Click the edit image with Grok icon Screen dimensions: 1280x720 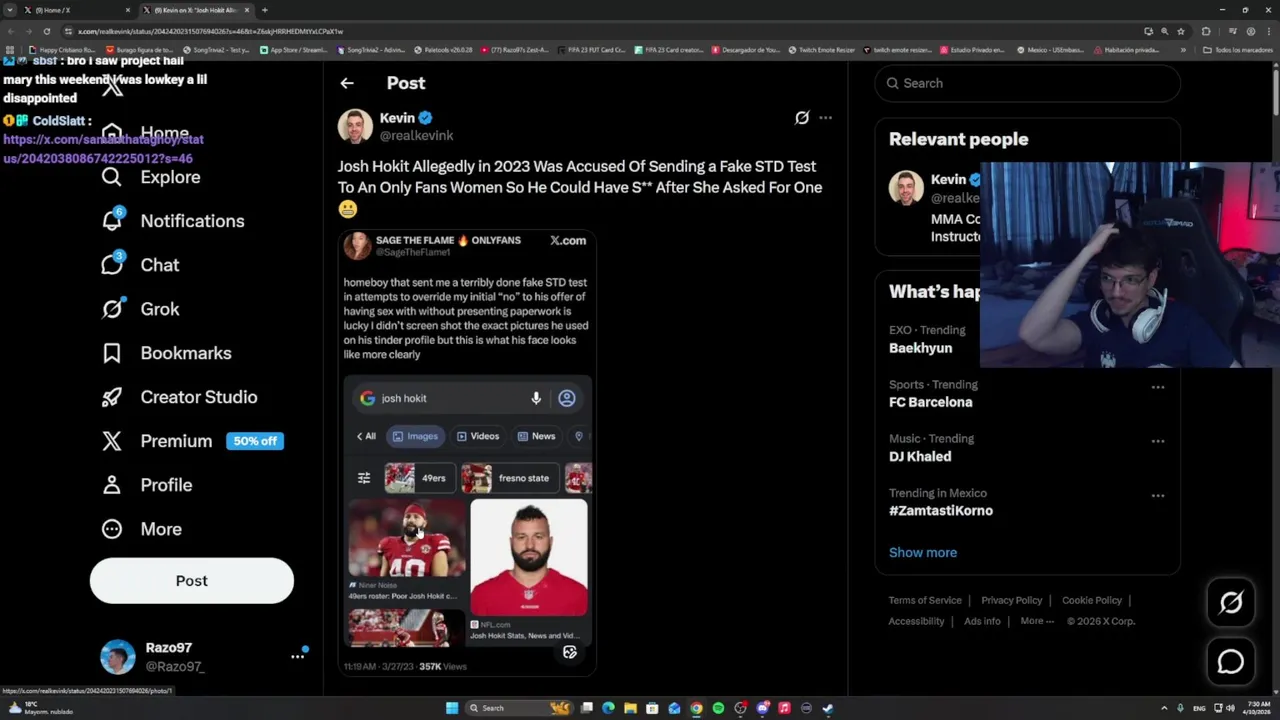[x=570, y=652]
